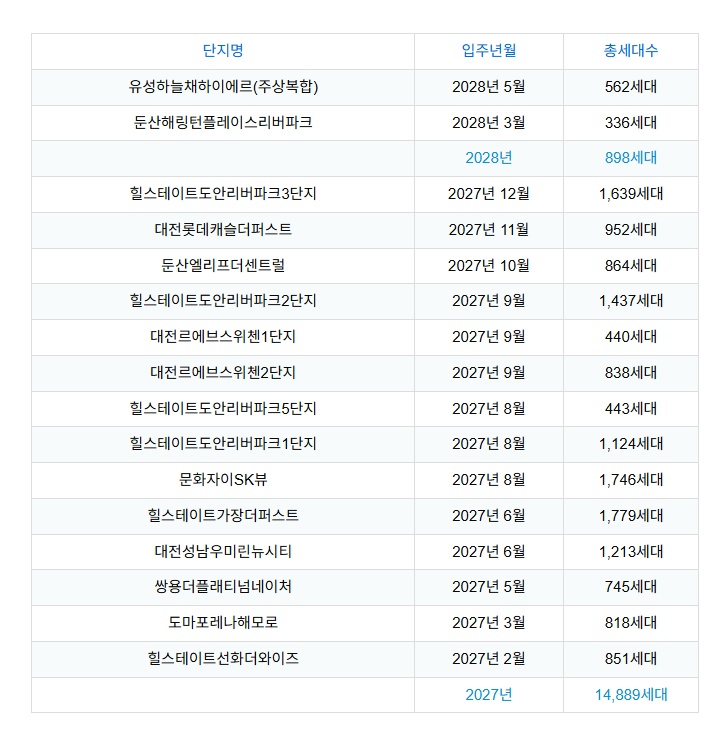Click the 14,889세대 total cell

tap(630, 695)
